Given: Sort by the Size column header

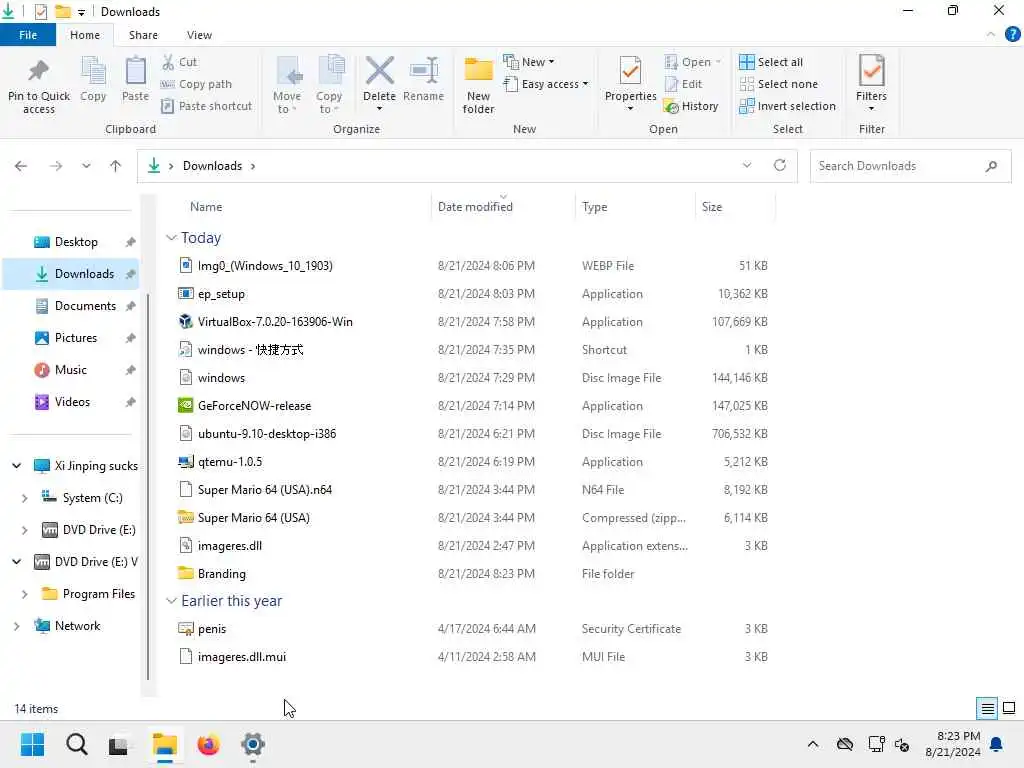Looking at the screenshot, I should pos(712,206).
